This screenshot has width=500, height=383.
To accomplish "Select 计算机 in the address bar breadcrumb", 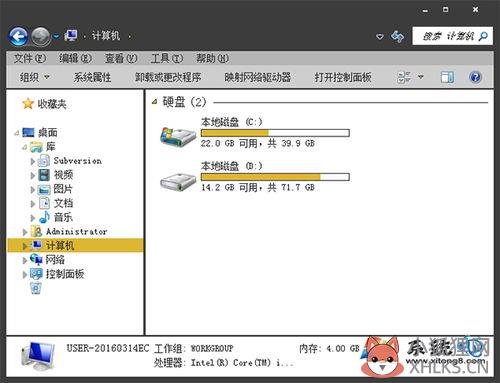I will (x=106, y=35).
